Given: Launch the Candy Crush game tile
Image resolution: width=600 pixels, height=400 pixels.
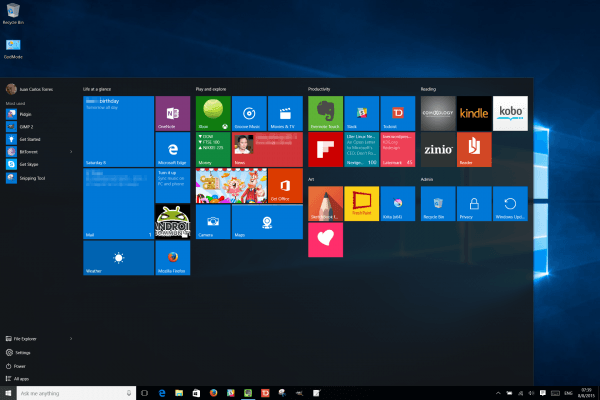Looking at the screenshot, I should pyautogui.click(x=231, y=186).
